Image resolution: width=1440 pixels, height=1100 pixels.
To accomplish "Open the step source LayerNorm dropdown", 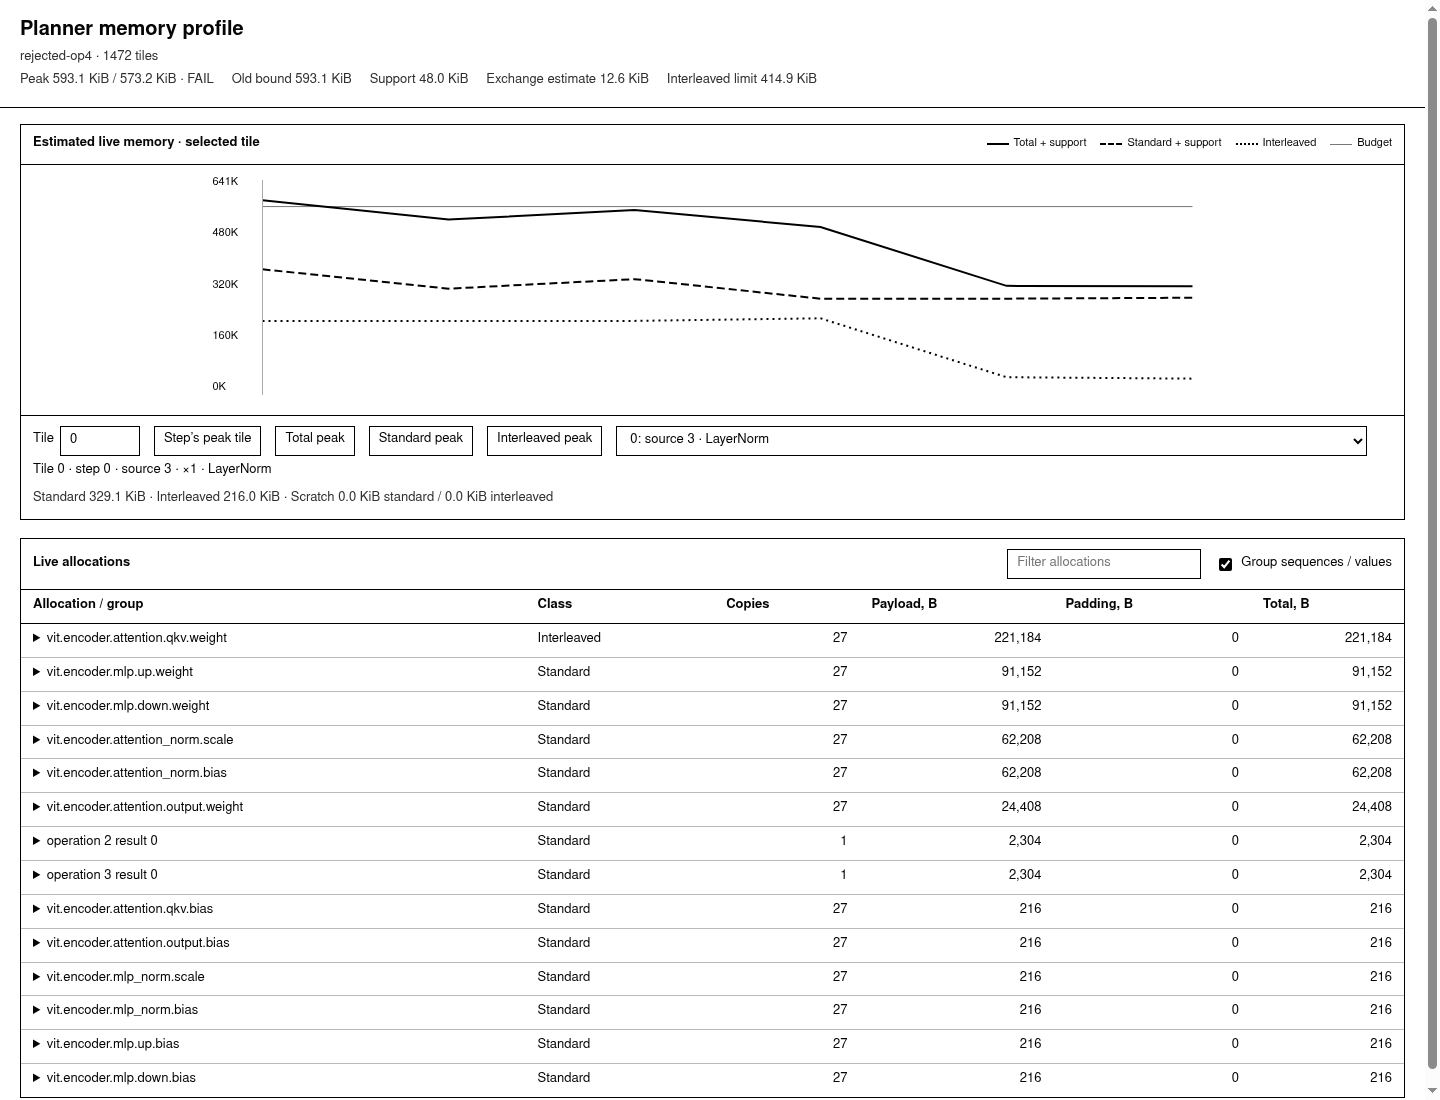I will [991, 440].
